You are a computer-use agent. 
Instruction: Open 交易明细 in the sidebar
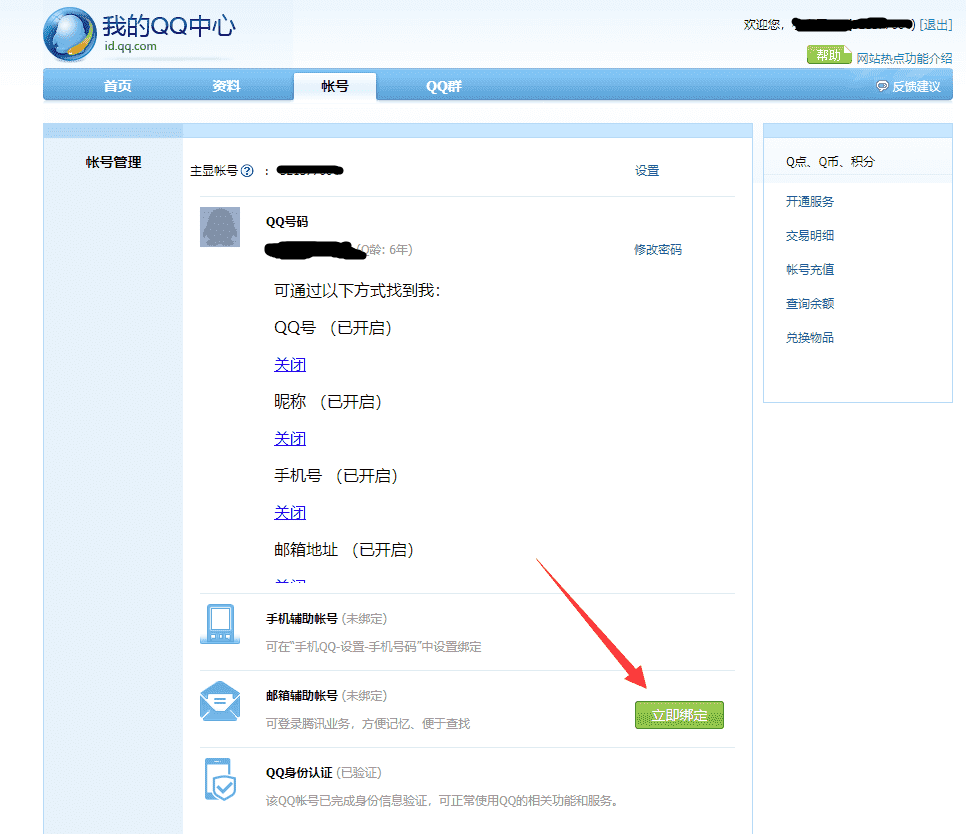point(810,235)
